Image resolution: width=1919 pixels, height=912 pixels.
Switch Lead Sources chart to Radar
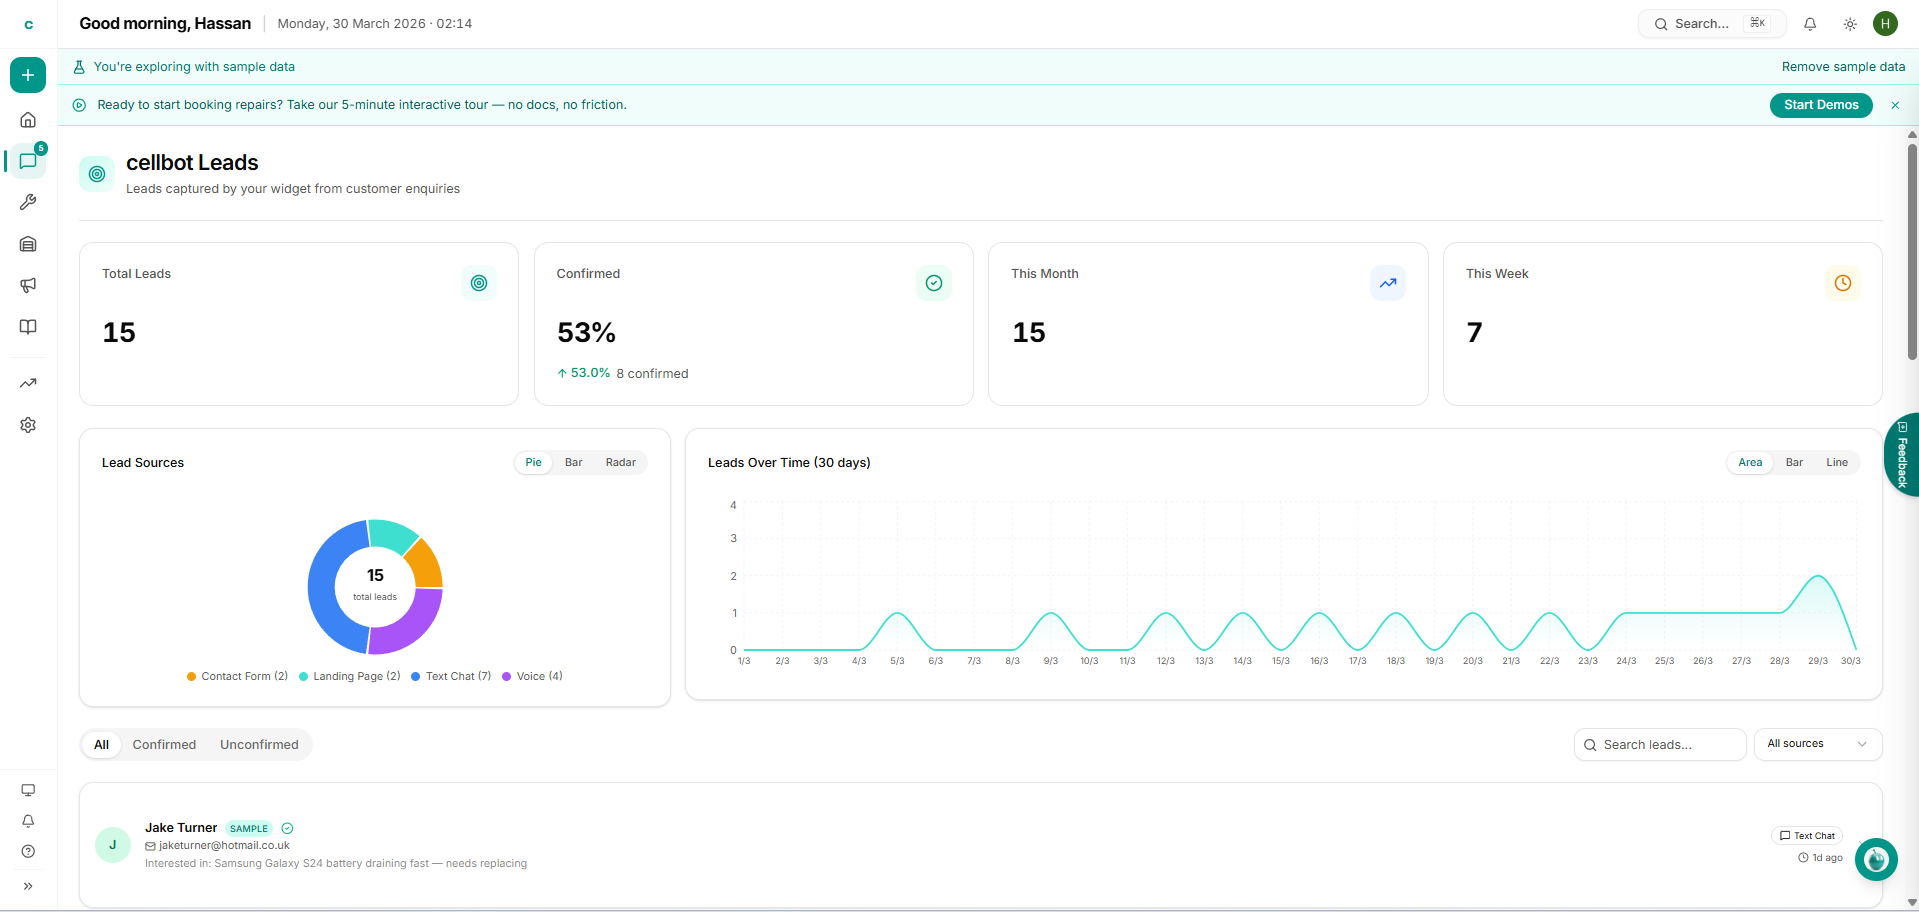point(620,463)
